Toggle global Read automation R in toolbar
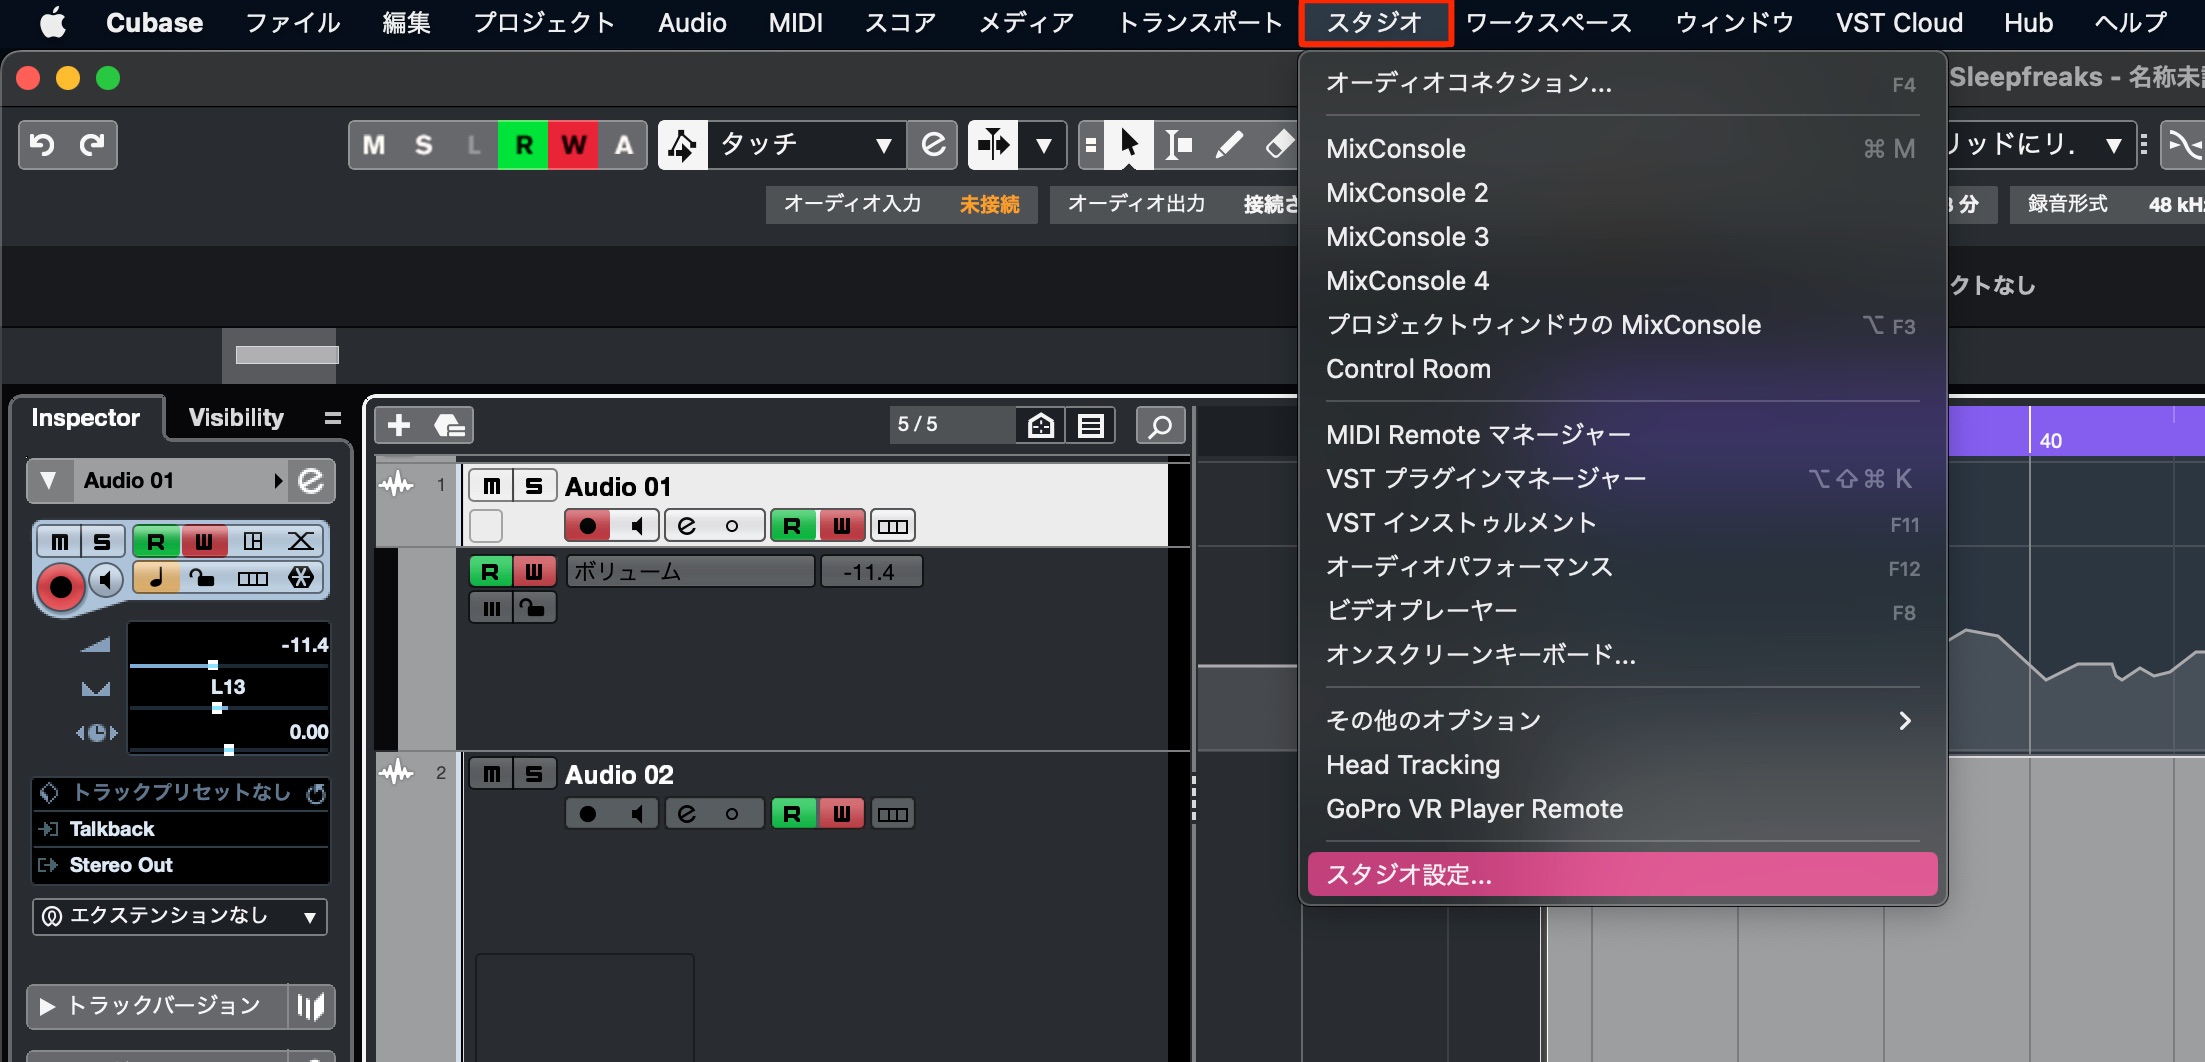This screenshot has height=1062, width=2205. (524, 146)
